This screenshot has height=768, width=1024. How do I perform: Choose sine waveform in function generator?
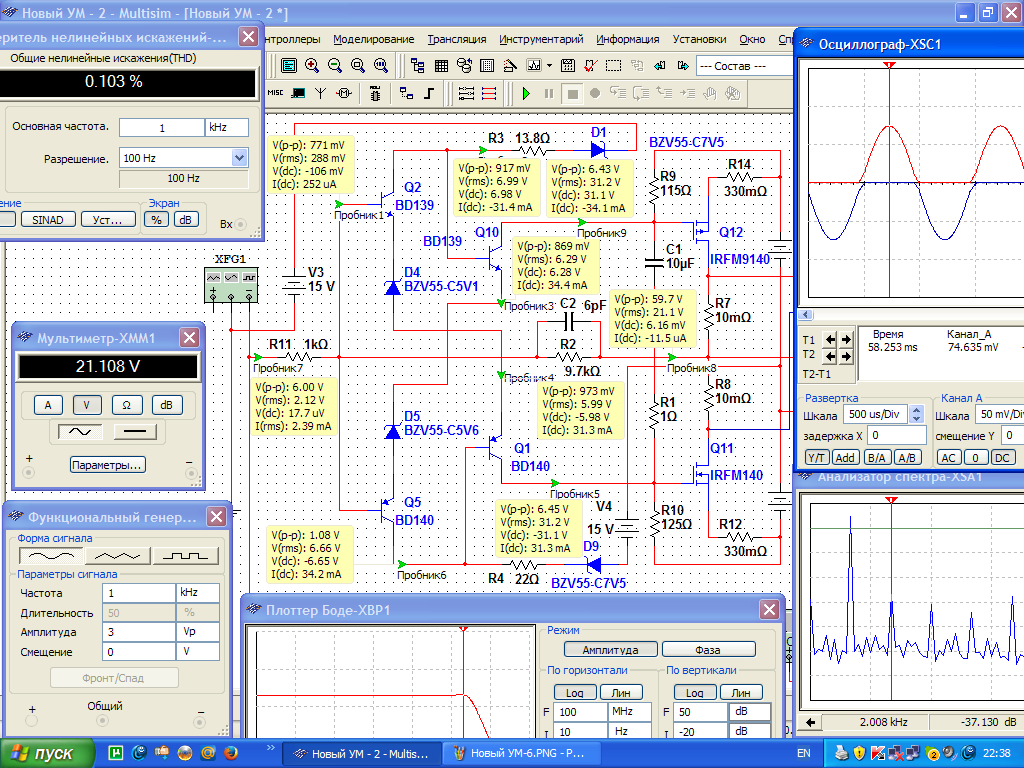point(52,556)
